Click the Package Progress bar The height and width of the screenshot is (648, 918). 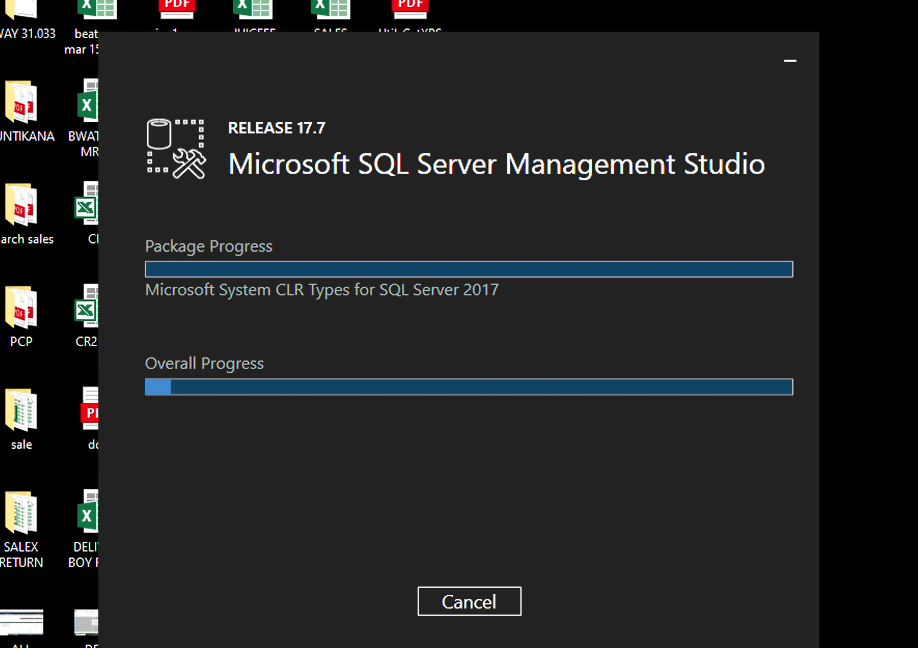coord(469,269)
